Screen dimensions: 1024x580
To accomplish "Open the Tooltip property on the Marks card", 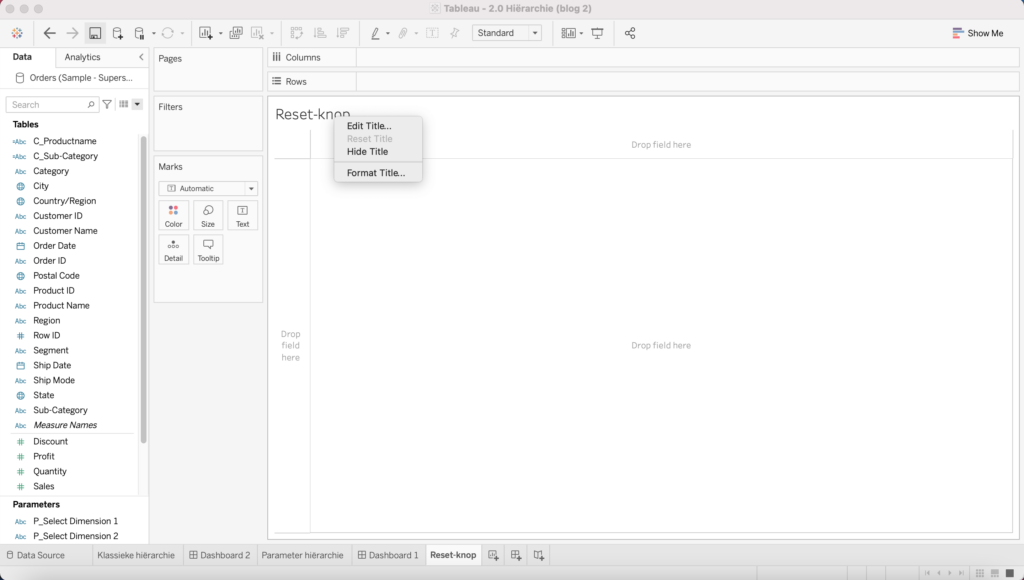I will pos(208,249).
